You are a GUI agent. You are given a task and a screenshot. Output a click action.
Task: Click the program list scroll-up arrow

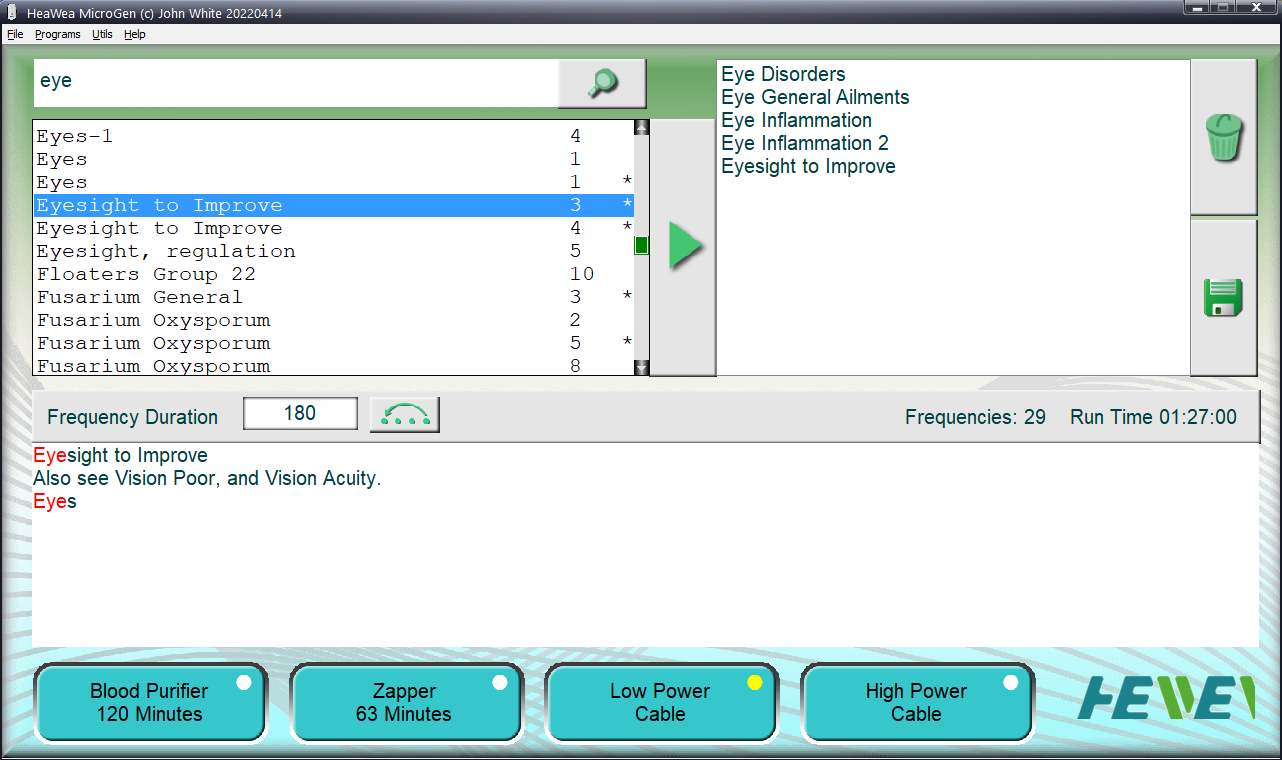(x=642, y=128)
